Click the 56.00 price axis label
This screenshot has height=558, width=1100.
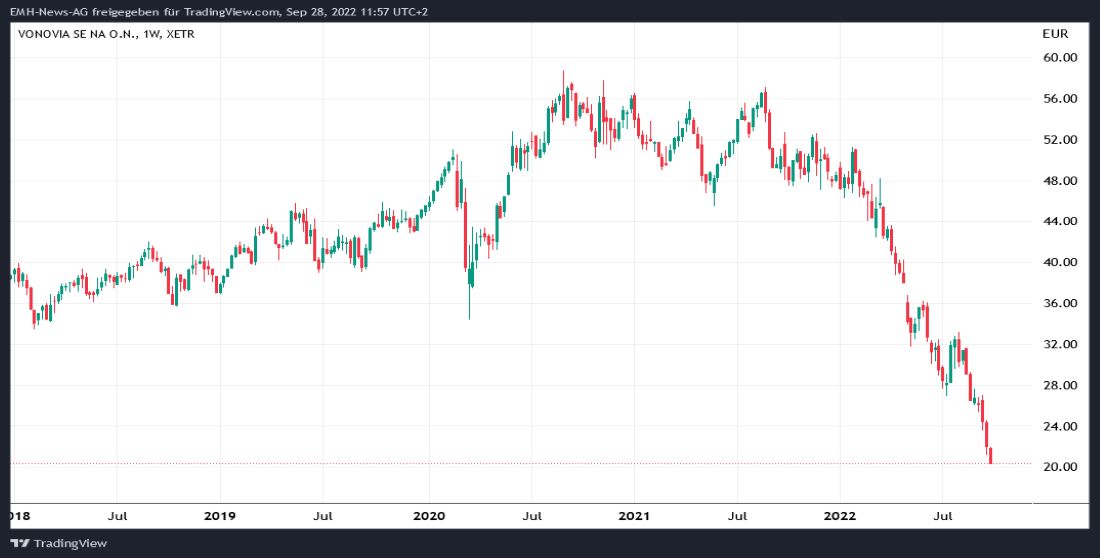[1058, 99]
